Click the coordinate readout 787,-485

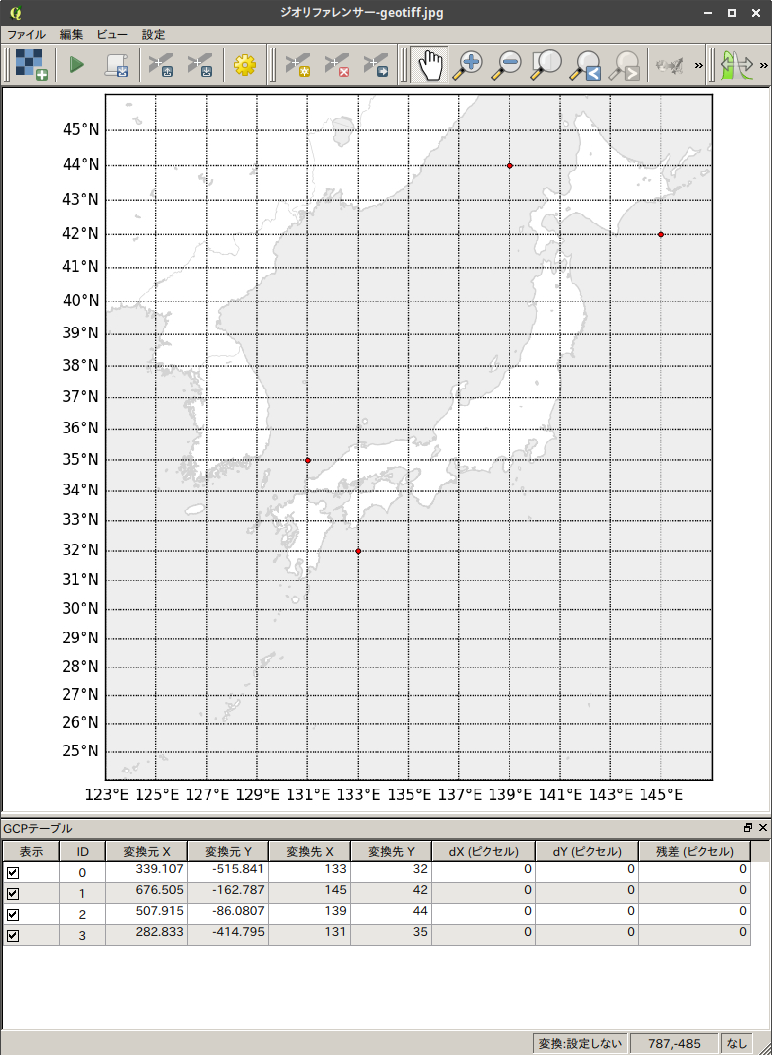pyautogui.click(x=674, y=1044)
